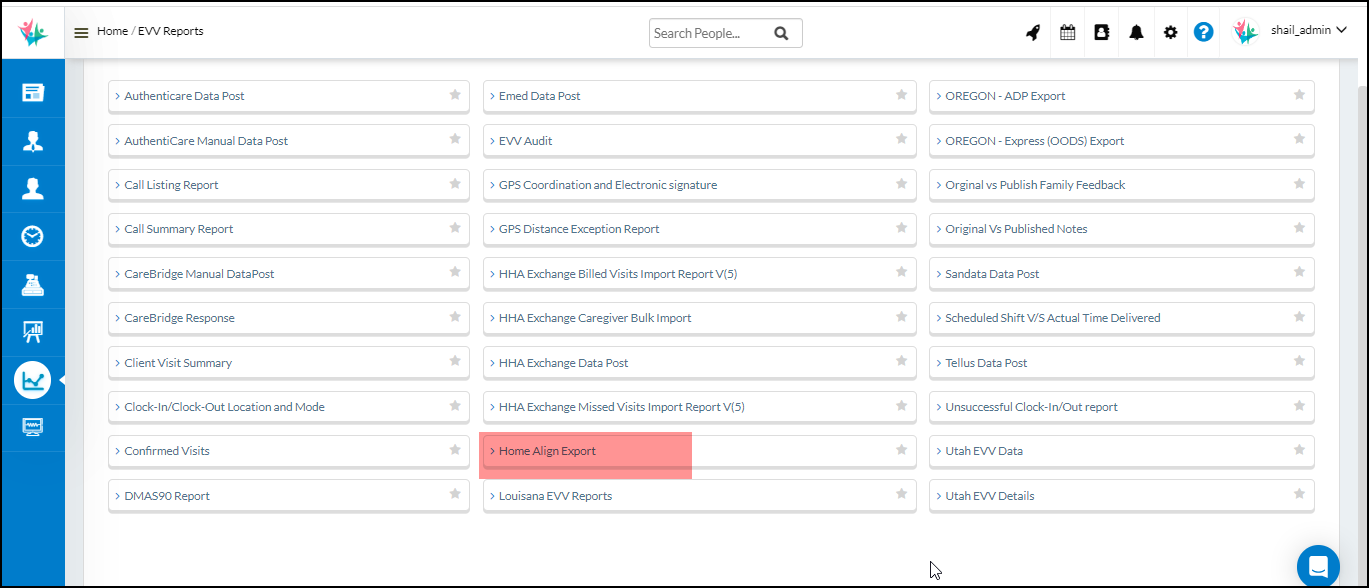Expand the hamburger navigation menu
The height and width of the screenshot is (588, 1369).
[x=81, y=32]
